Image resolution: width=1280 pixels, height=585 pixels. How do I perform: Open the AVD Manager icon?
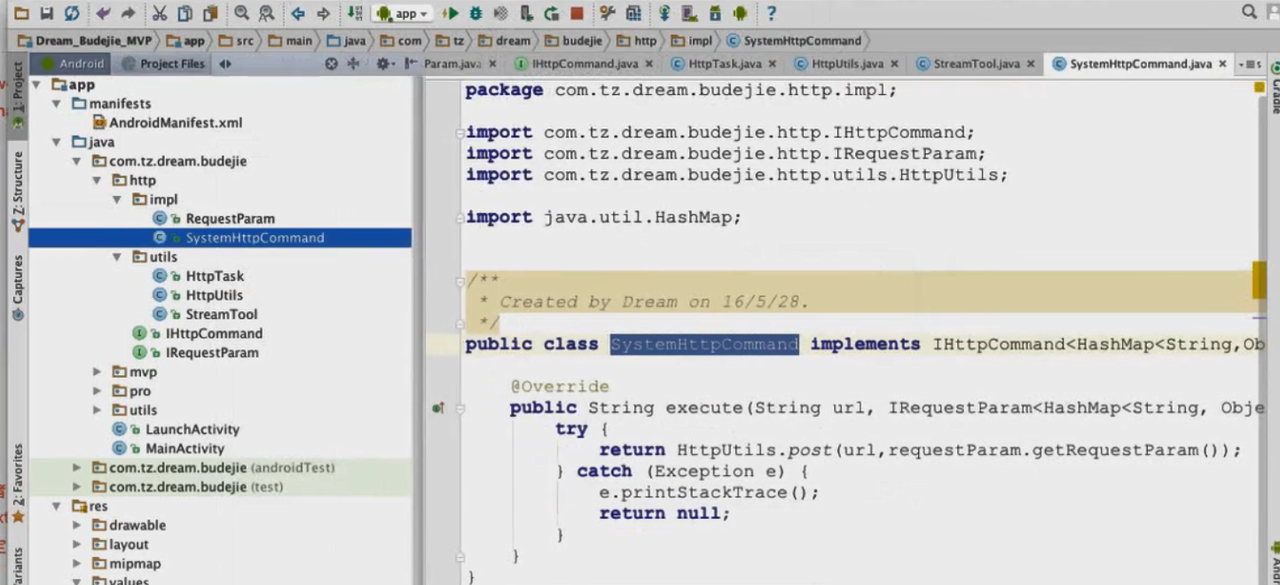[x=690, y=14]
